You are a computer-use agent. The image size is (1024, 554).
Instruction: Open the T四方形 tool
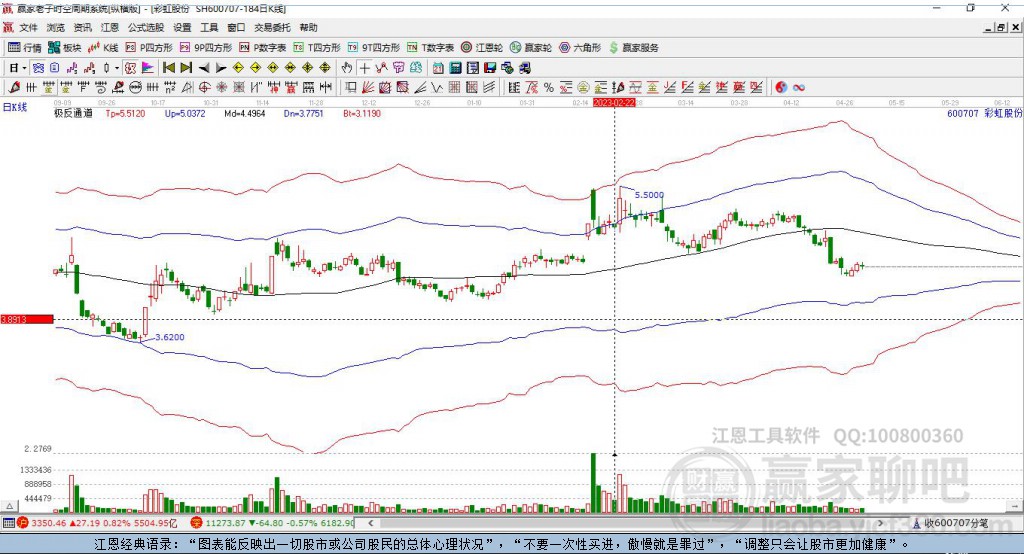(317, 48)
